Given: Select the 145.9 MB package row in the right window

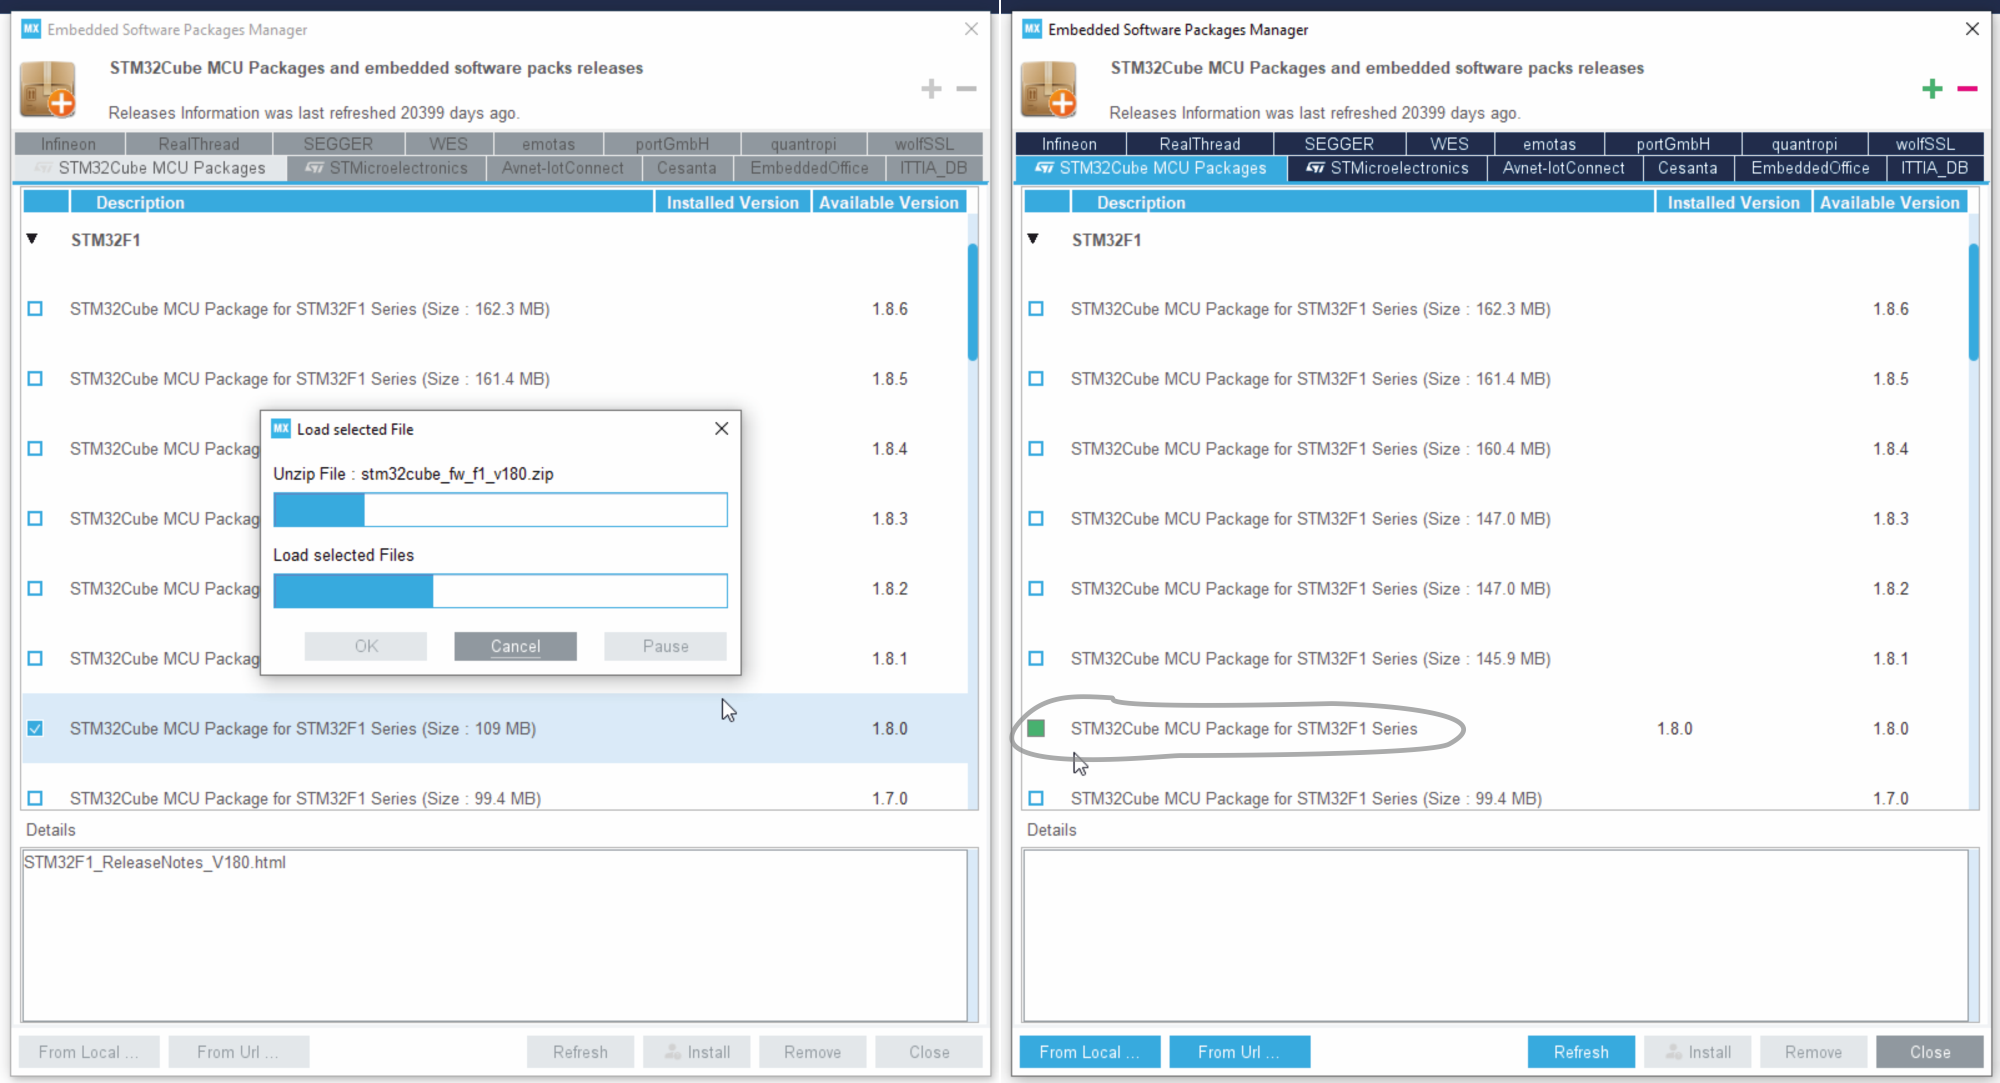Looking at the screenshot, I should [x=1495, y=659].
